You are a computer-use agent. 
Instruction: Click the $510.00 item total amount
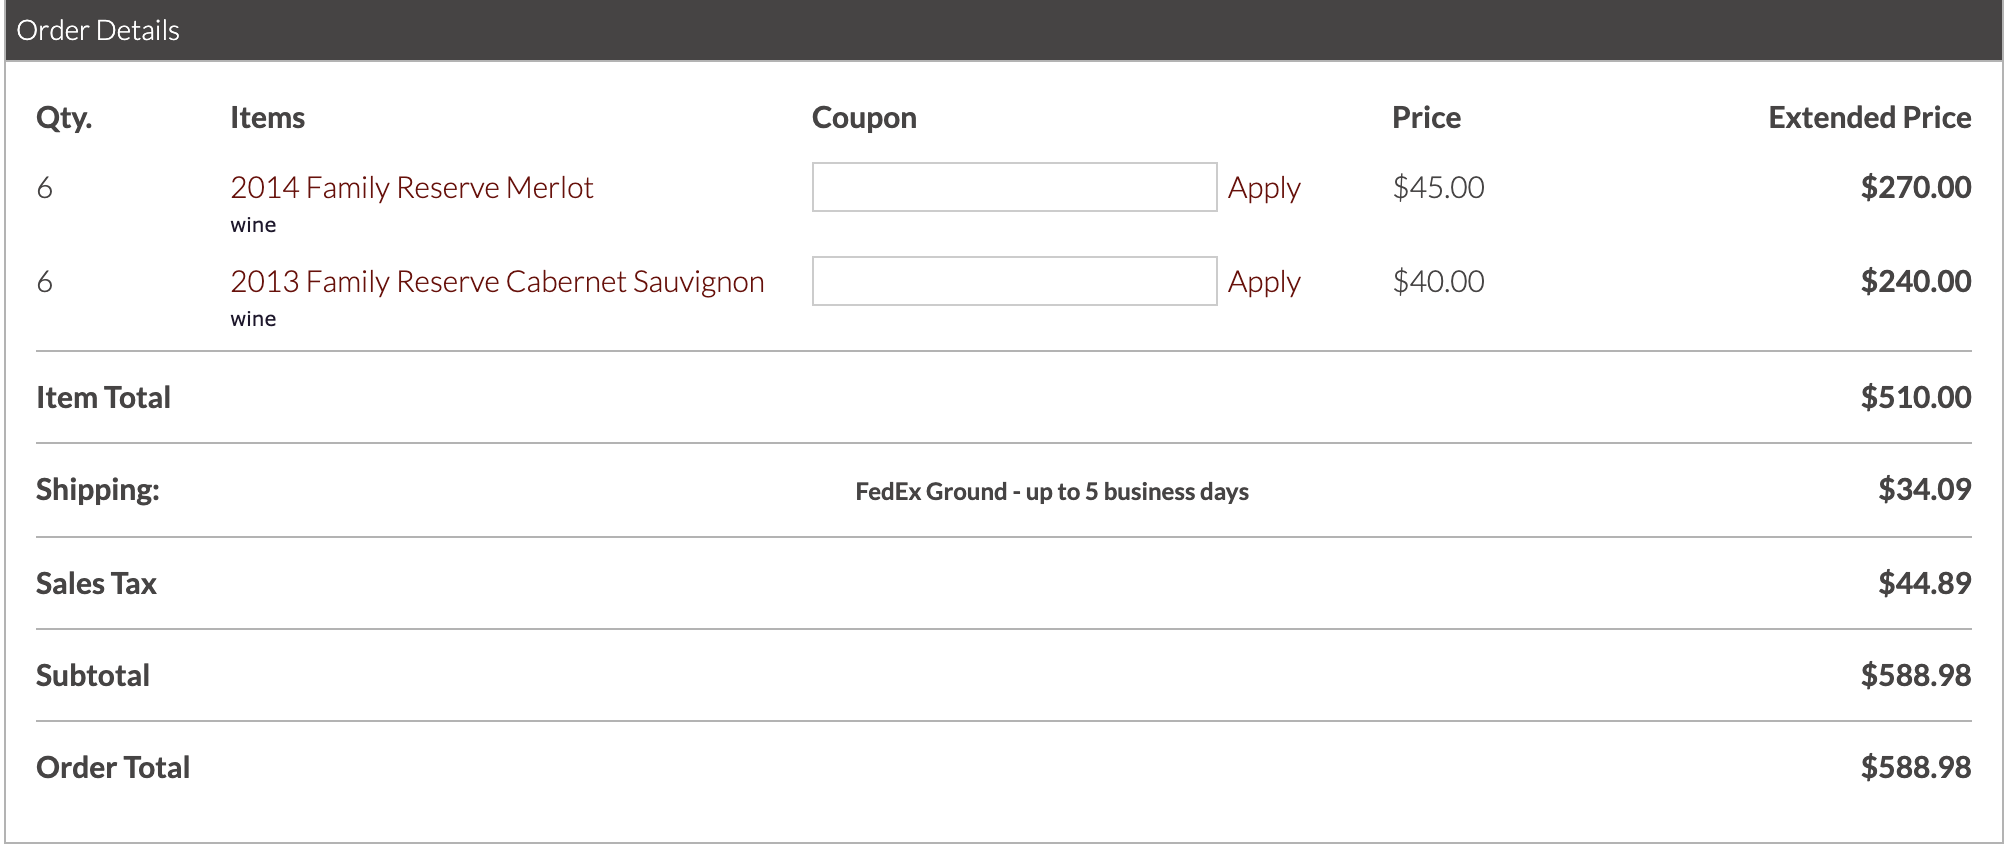(1915, 397)
